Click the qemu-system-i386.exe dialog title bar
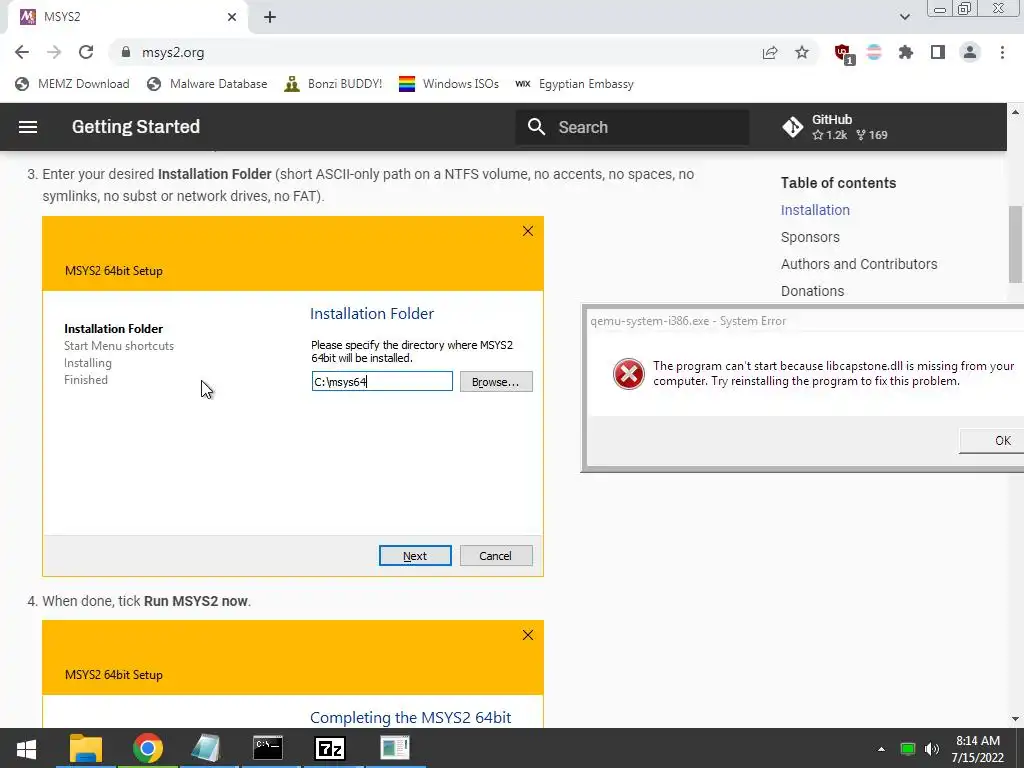 [805, 321]
